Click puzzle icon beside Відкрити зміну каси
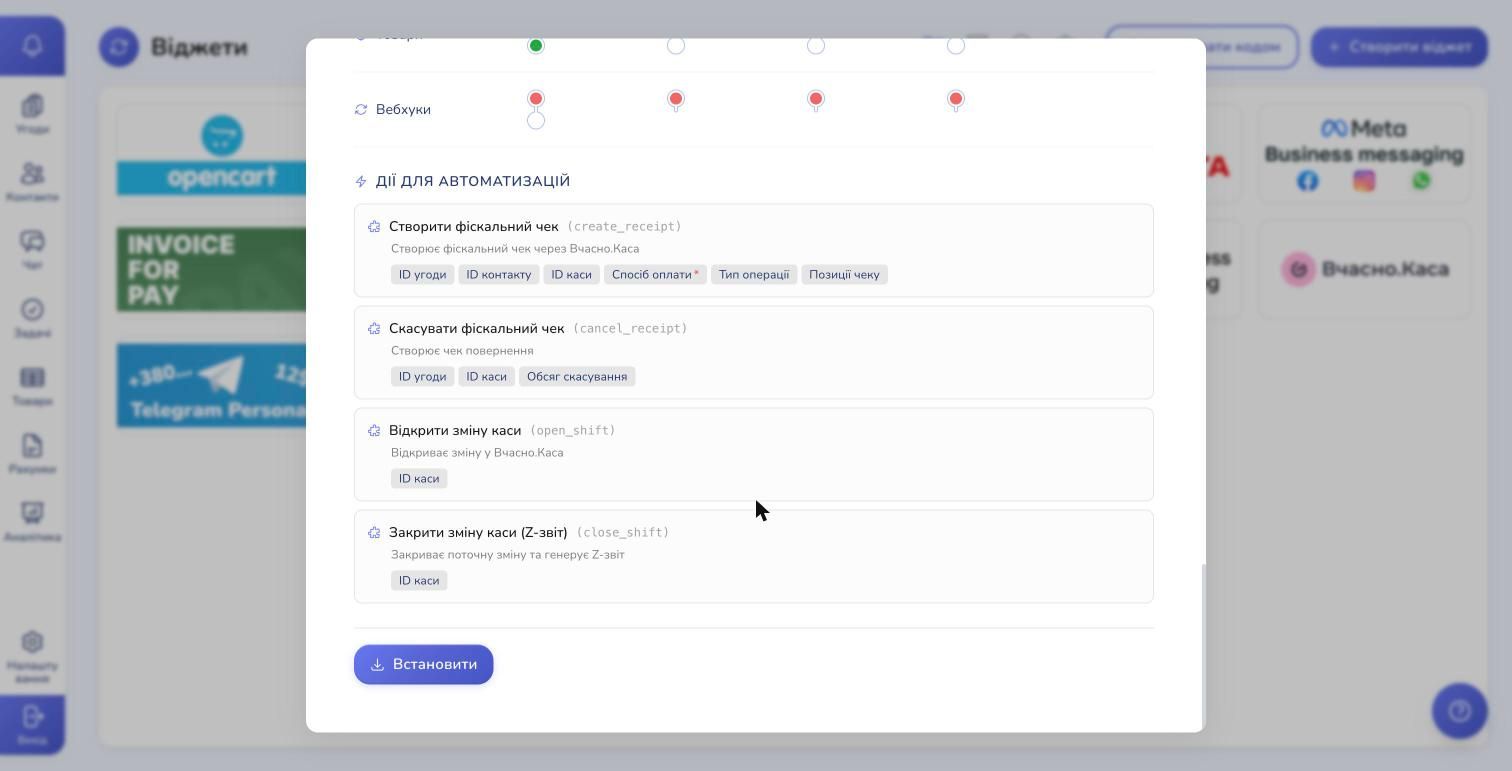This screenshot has height=771, width=1512. pyautogui.click(x=374, y=431)
